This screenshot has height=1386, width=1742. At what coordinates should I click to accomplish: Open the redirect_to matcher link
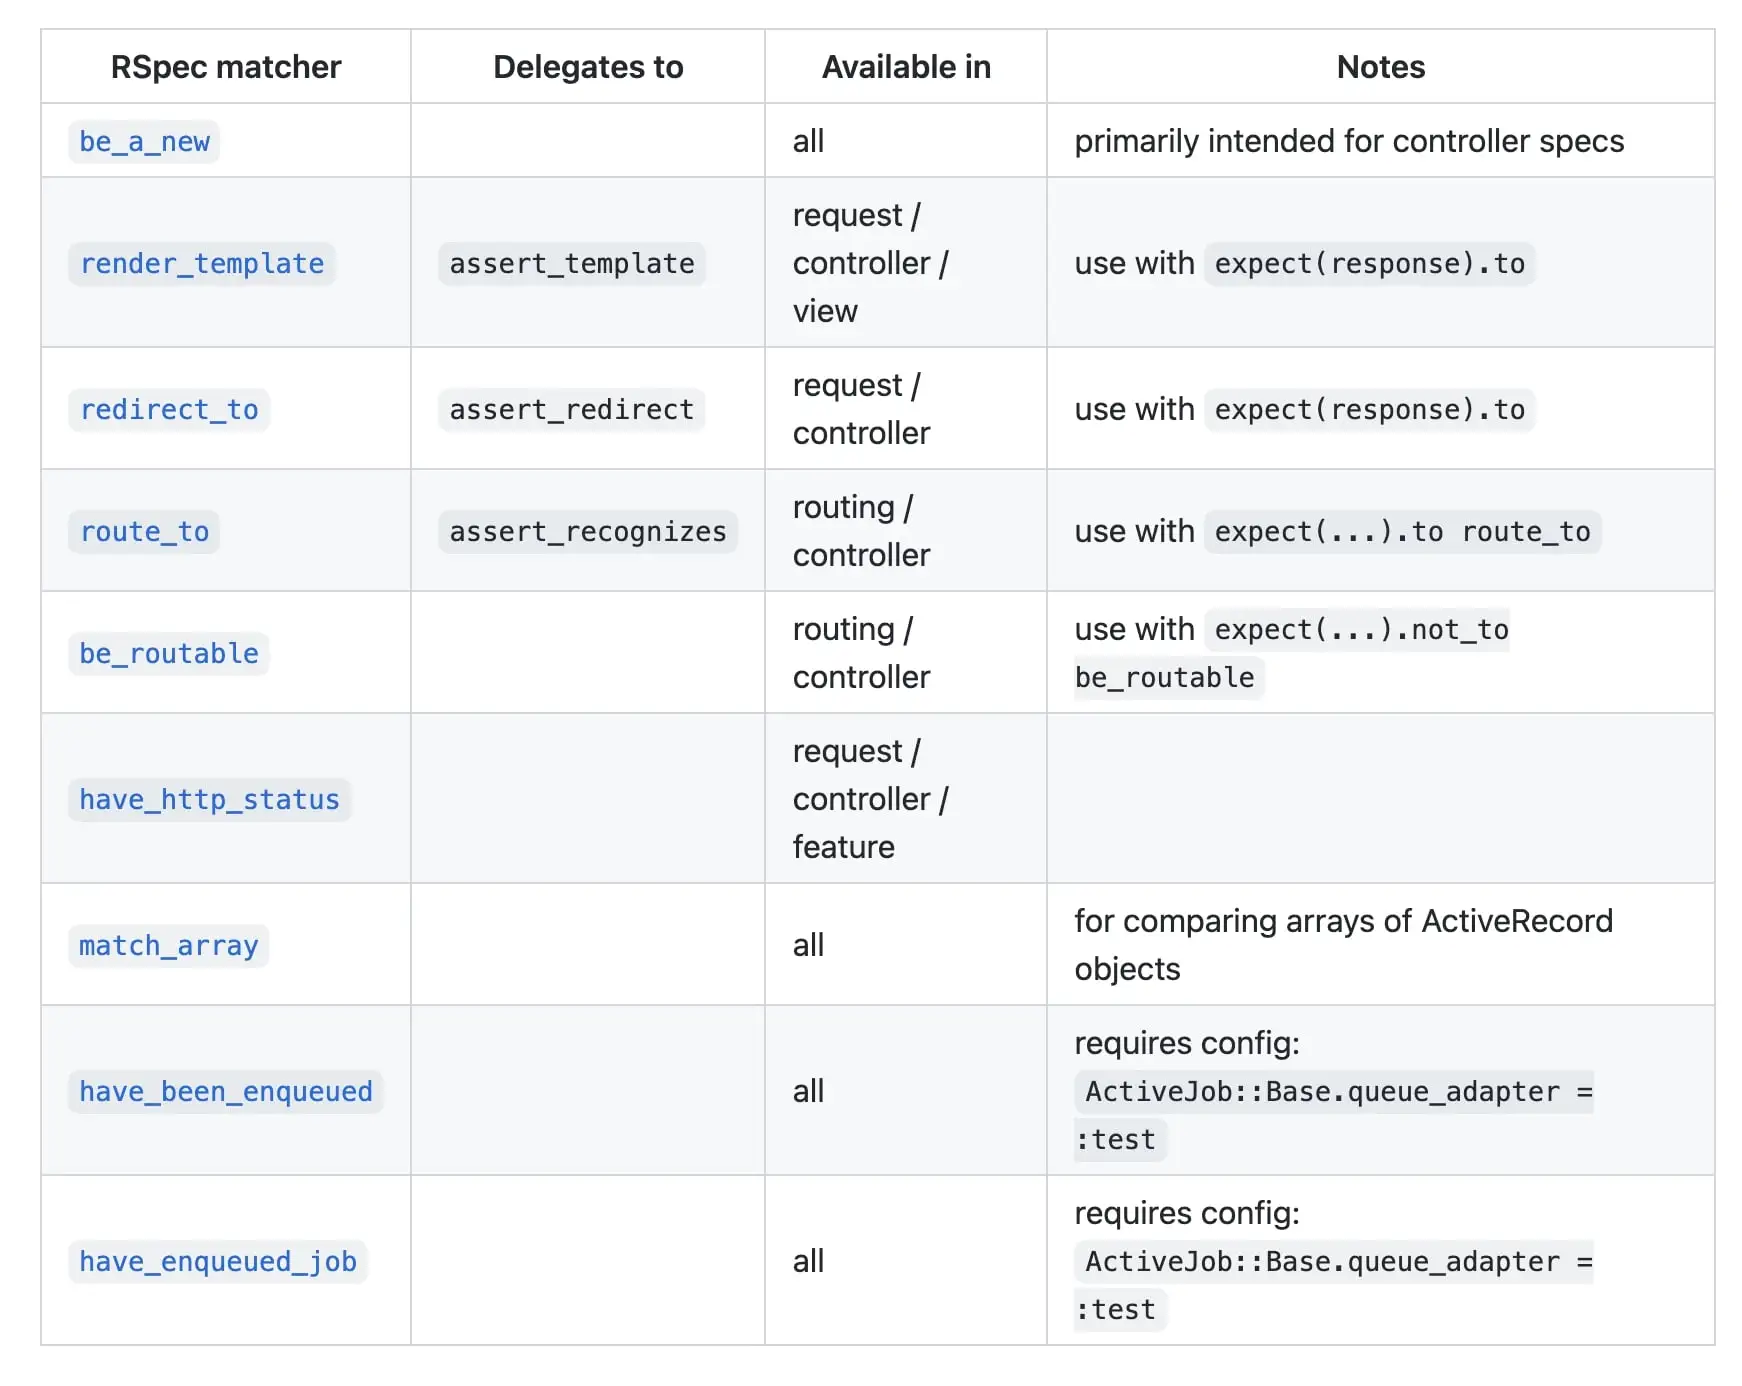[x=169, y=410]
